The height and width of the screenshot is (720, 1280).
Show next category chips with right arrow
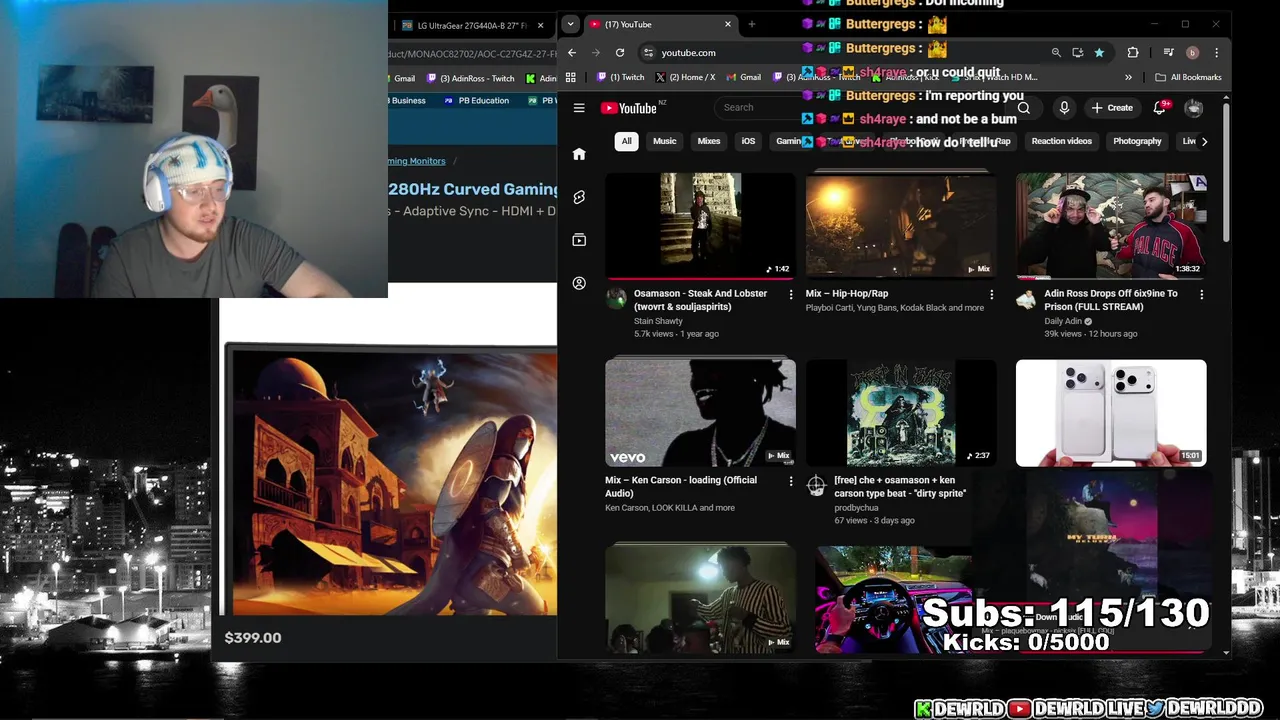(1204, 141)
